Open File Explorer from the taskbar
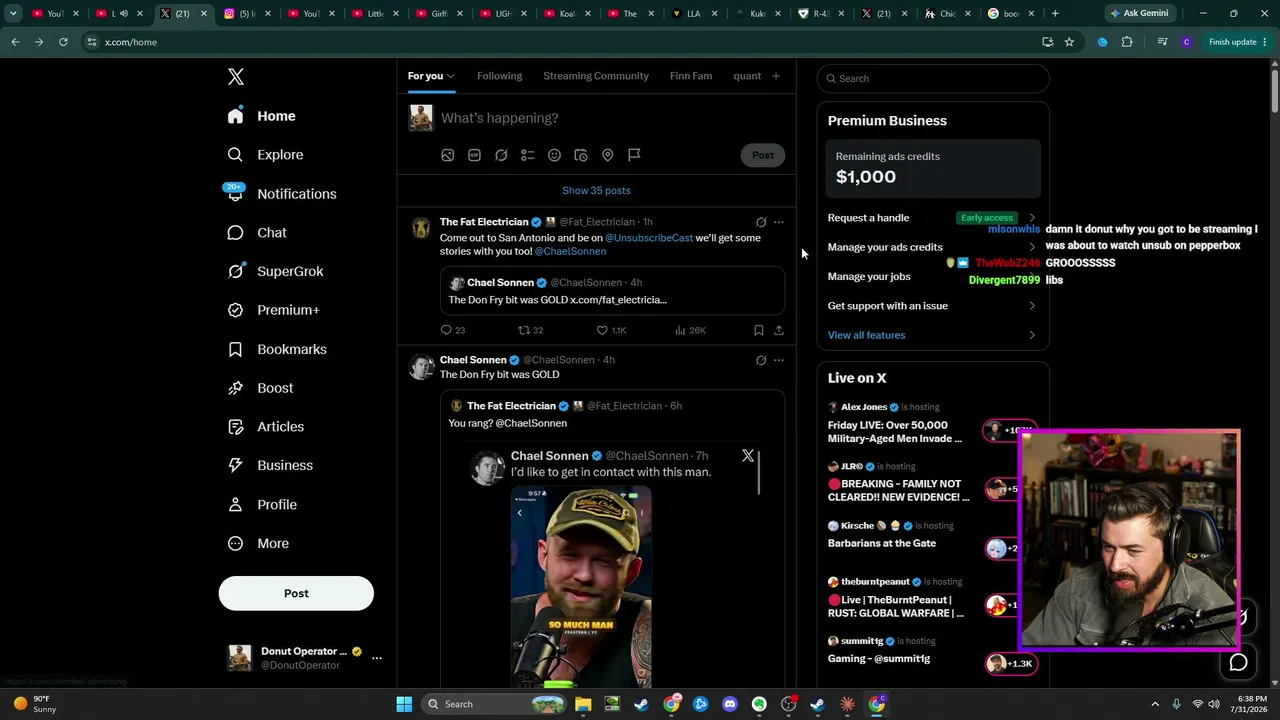 (583, 704)
